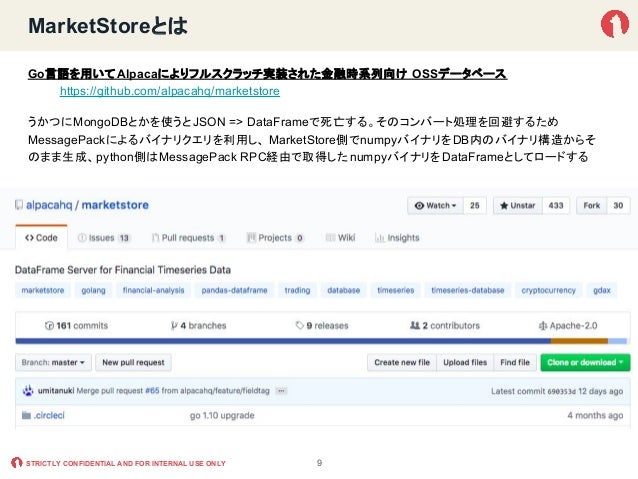Click the license scale icon
The height and width of the screenshot is (479, 638).
(x=543, y=326)
